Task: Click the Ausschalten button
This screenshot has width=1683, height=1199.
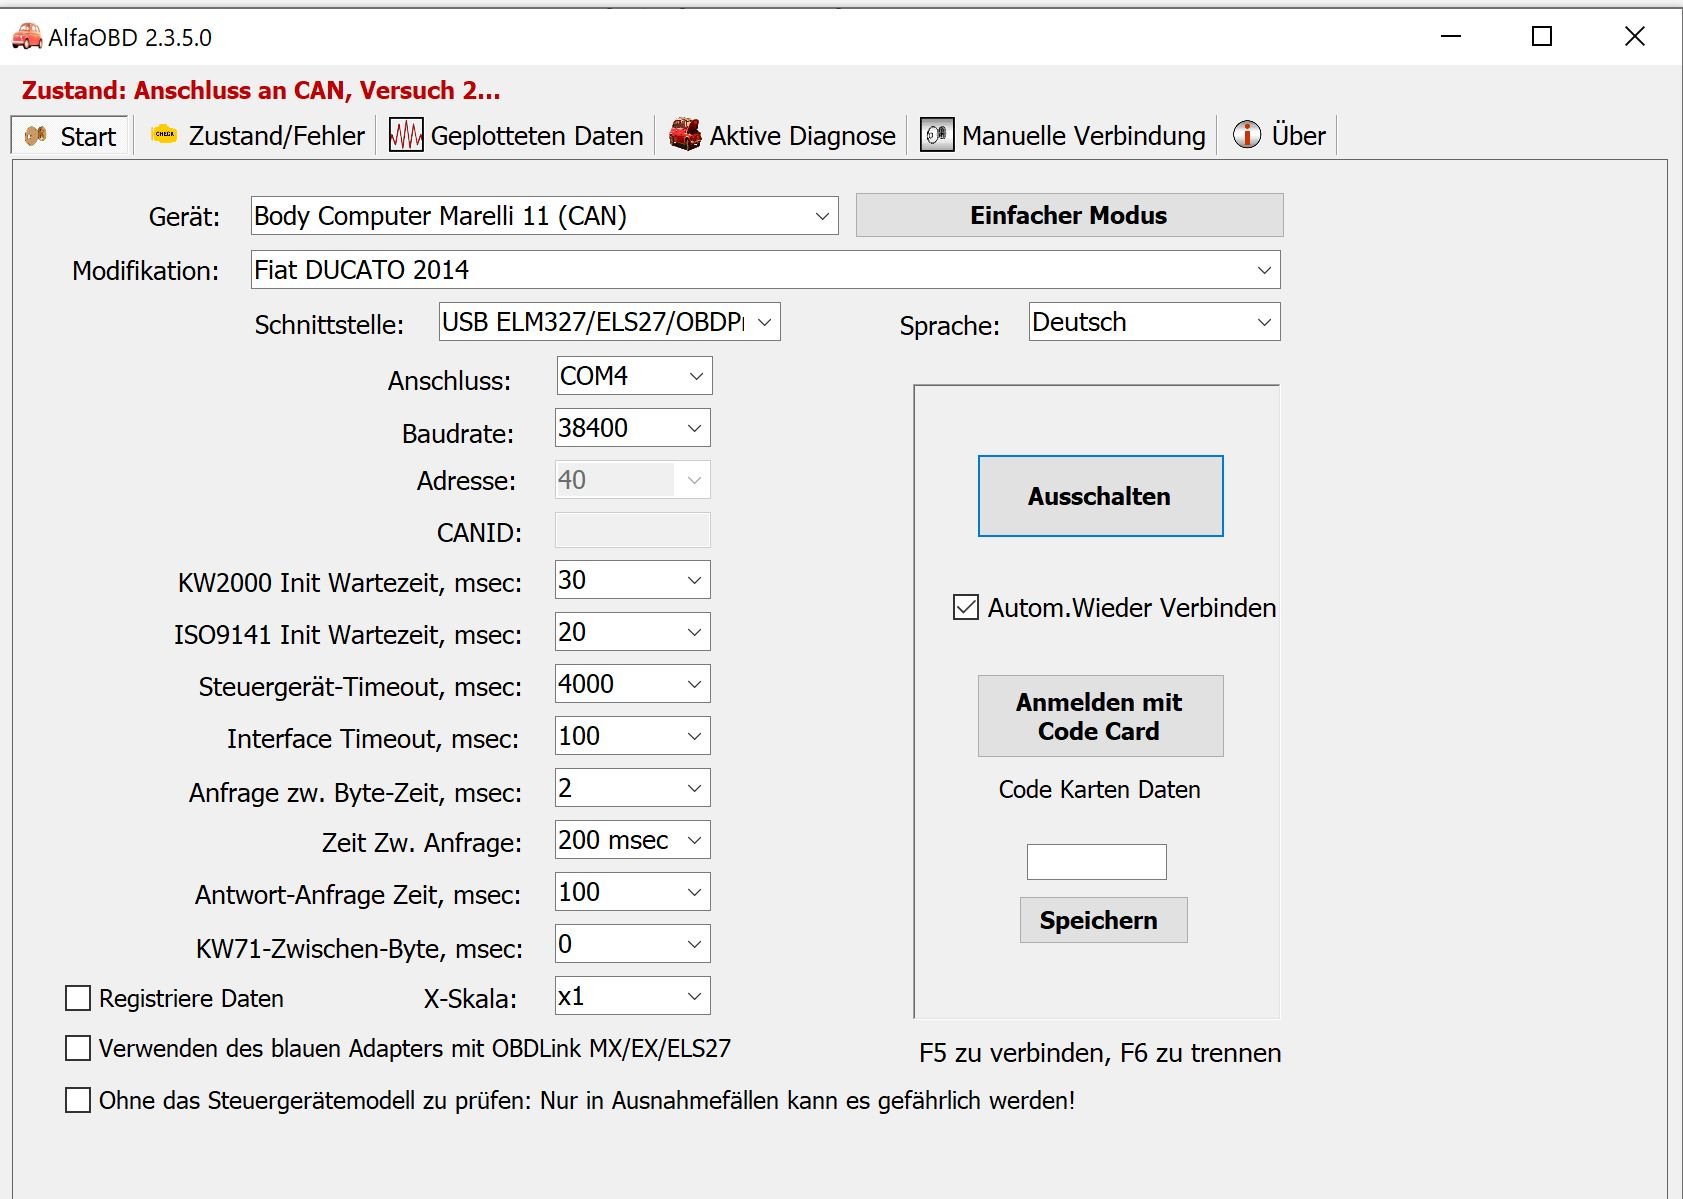Action: 1100,496
